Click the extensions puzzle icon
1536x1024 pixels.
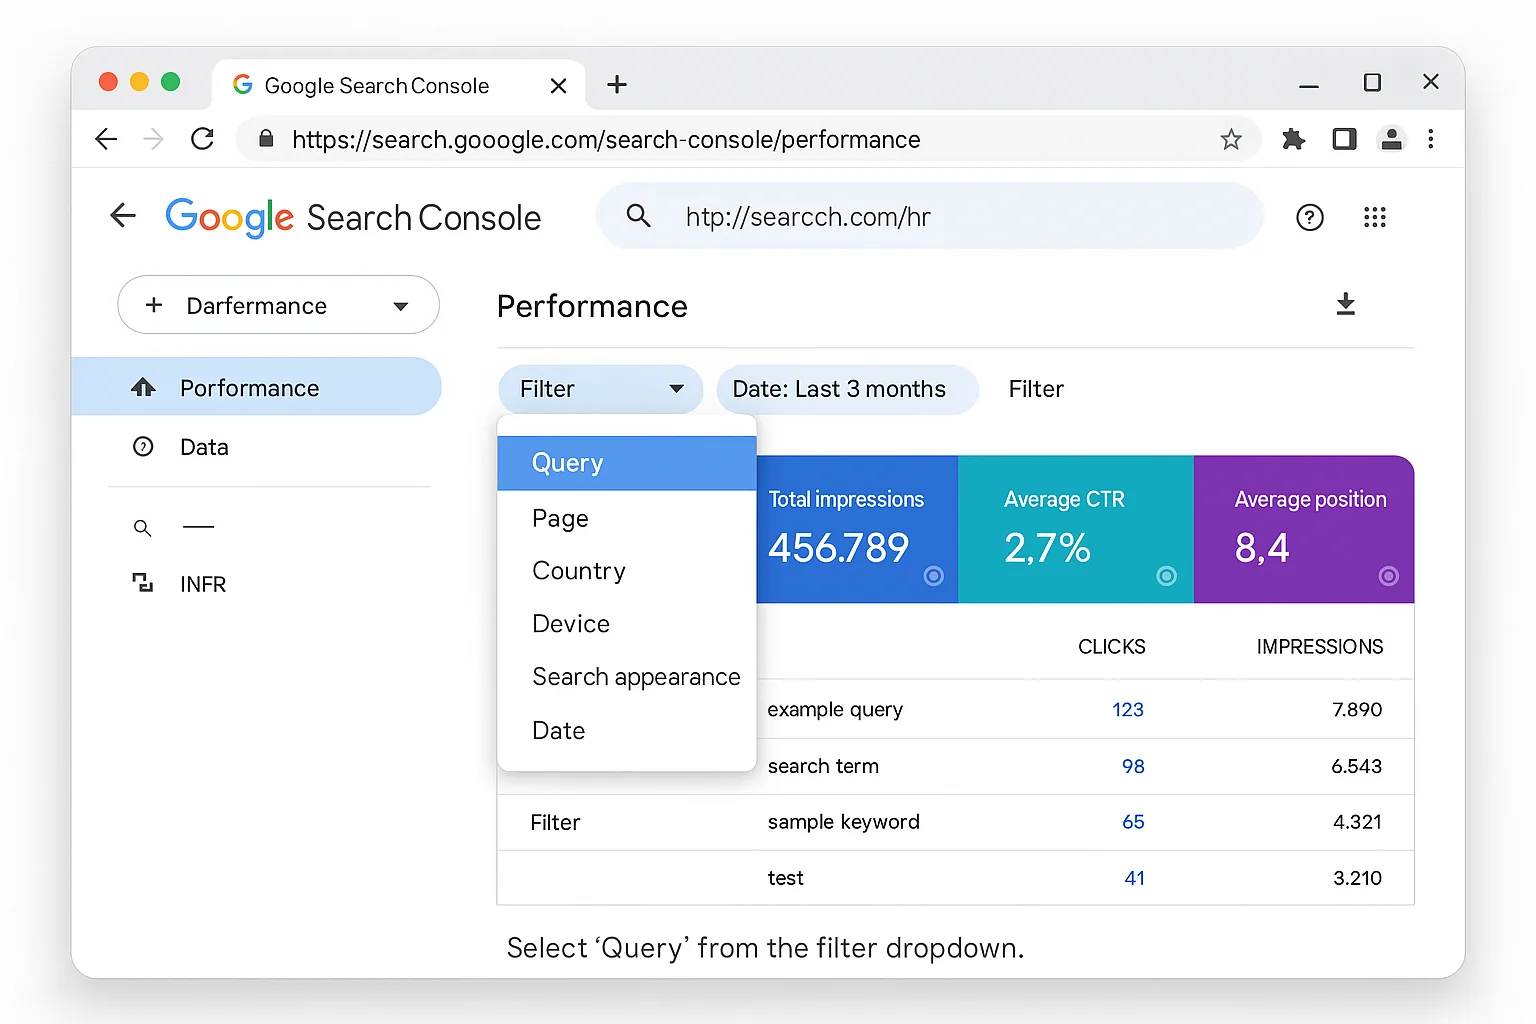(x=1293, y=139)
